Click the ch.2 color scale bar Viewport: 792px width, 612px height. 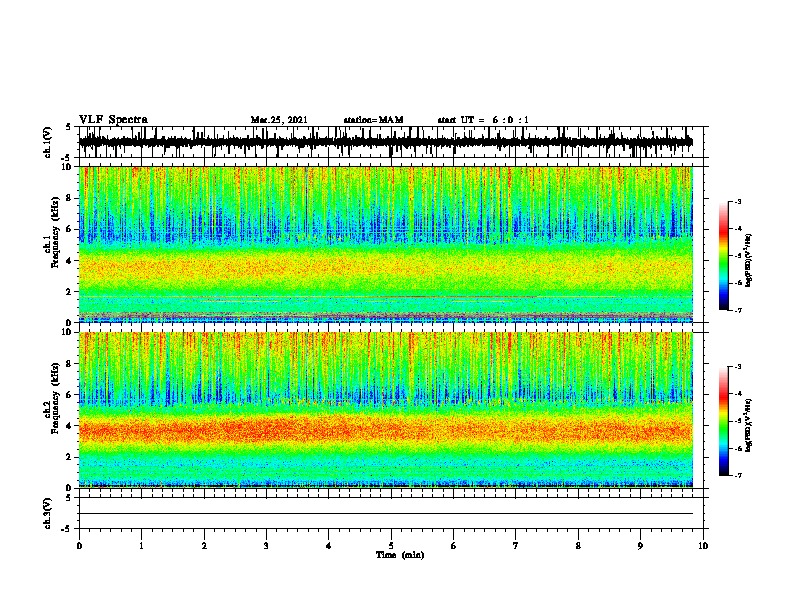[723, 421]
